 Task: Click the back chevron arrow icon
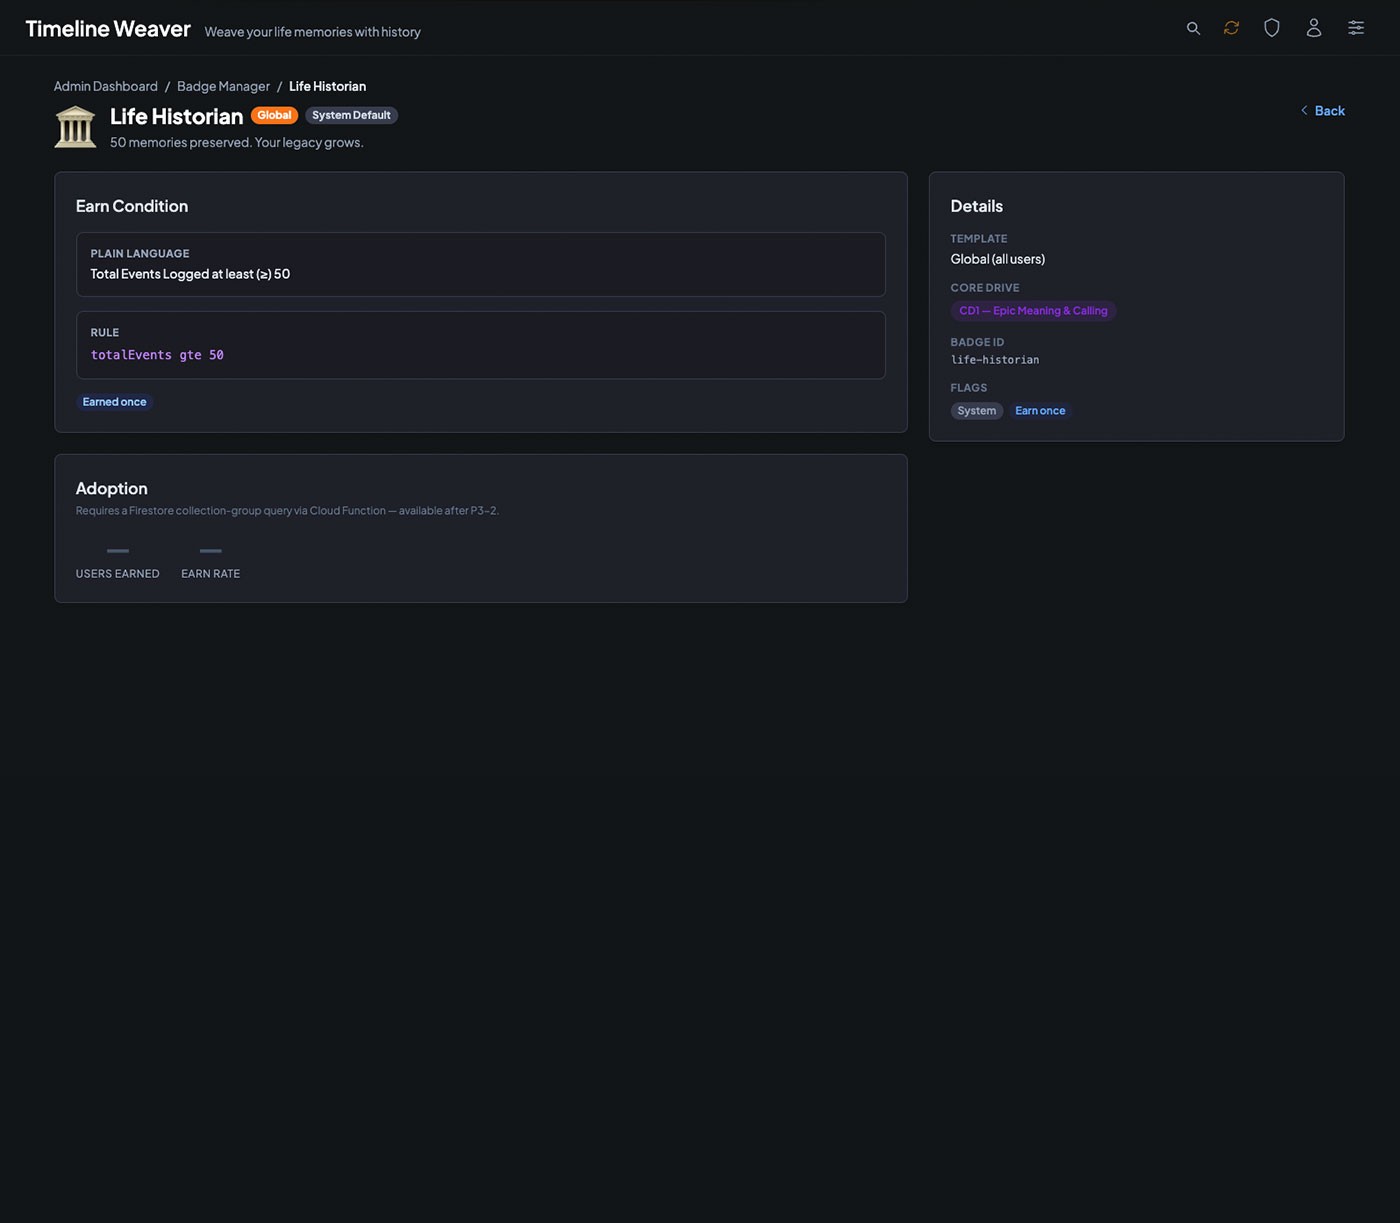click(x=1304, y=110)
